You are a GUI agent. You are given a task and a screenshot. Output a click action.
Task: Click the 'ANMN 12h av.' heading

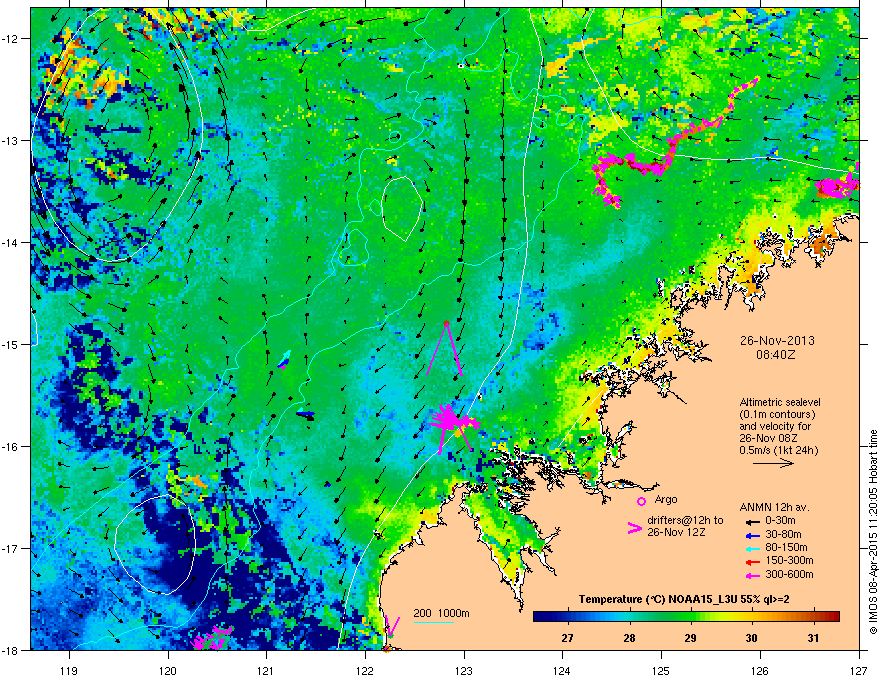click(x=774, y=507)
